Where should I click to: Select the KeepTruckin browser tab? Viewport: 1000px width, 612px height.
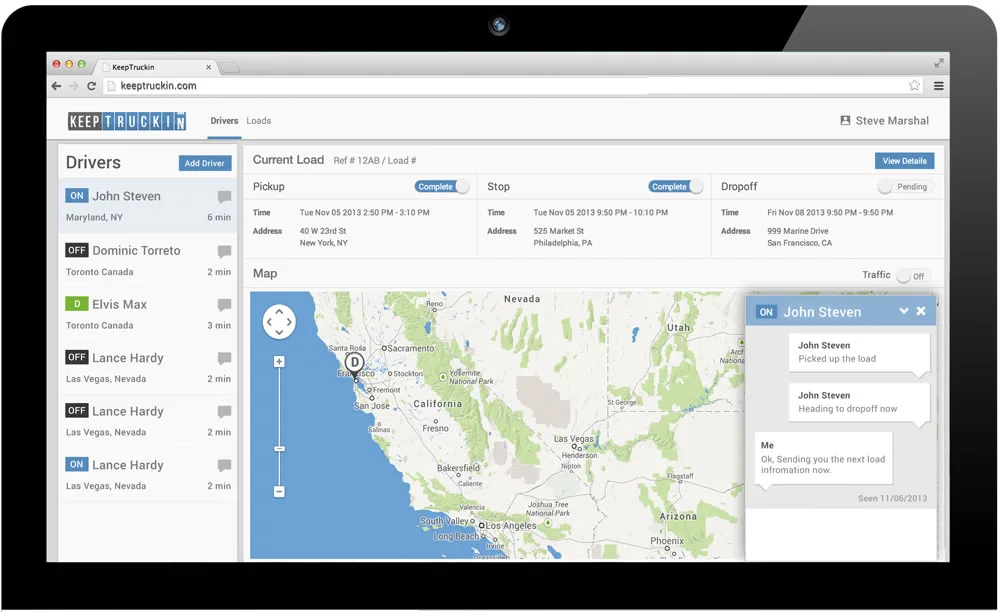(156, 67)
